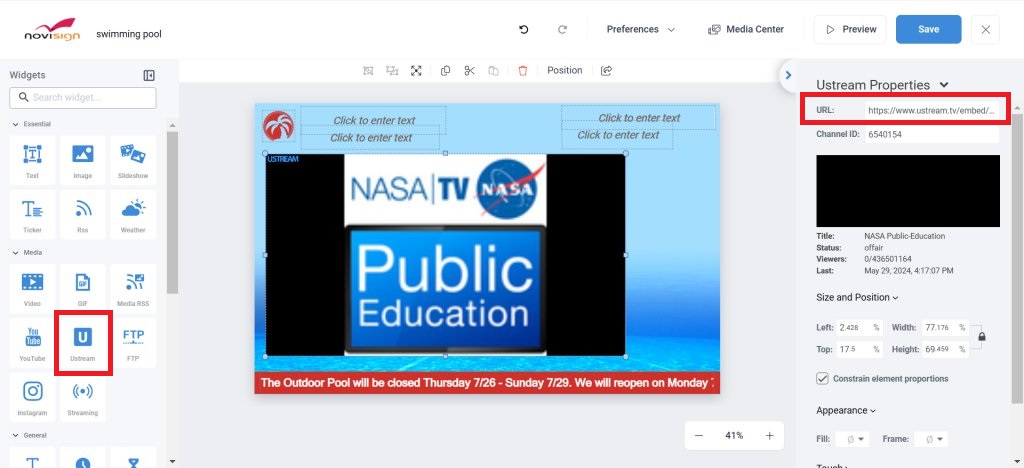This screenshot has height=468, width=1024.
Task: Open the Preferences dropdown
Action: pos(640,29)
